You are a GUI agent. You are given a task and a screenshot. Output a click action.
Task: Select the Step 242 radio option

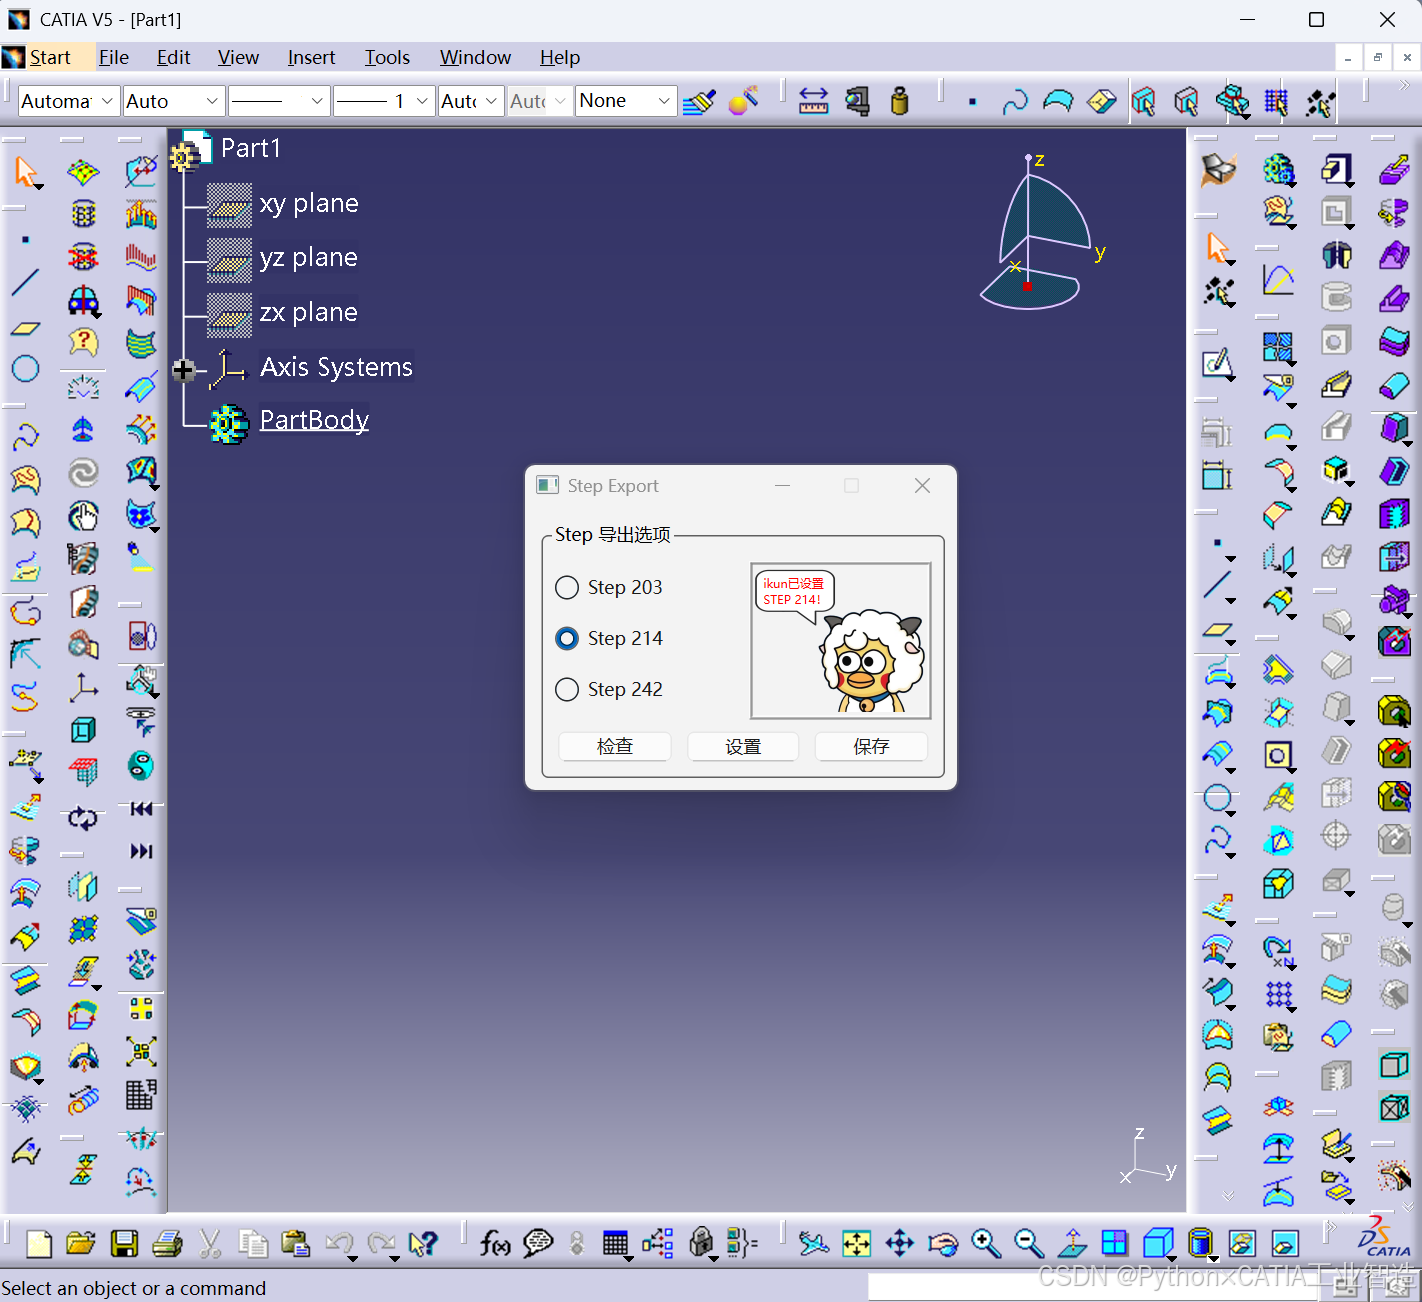pyautogui.click(x=567, y=689)
